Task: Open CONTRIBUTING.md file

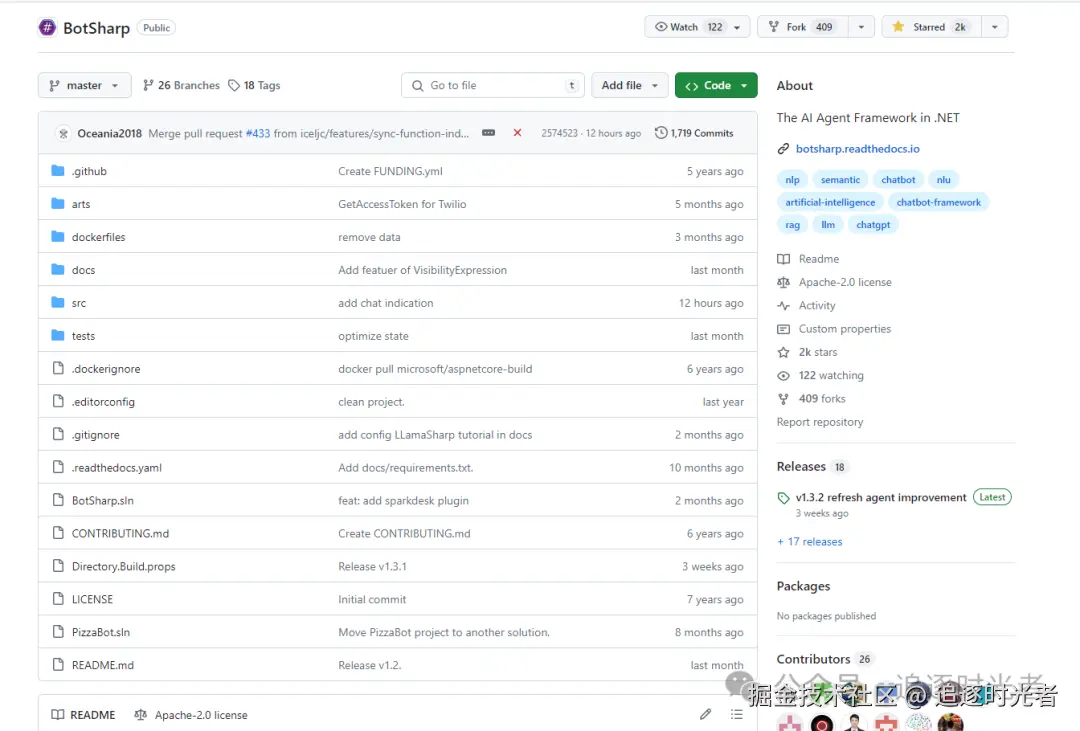Action: pos(120,533)
